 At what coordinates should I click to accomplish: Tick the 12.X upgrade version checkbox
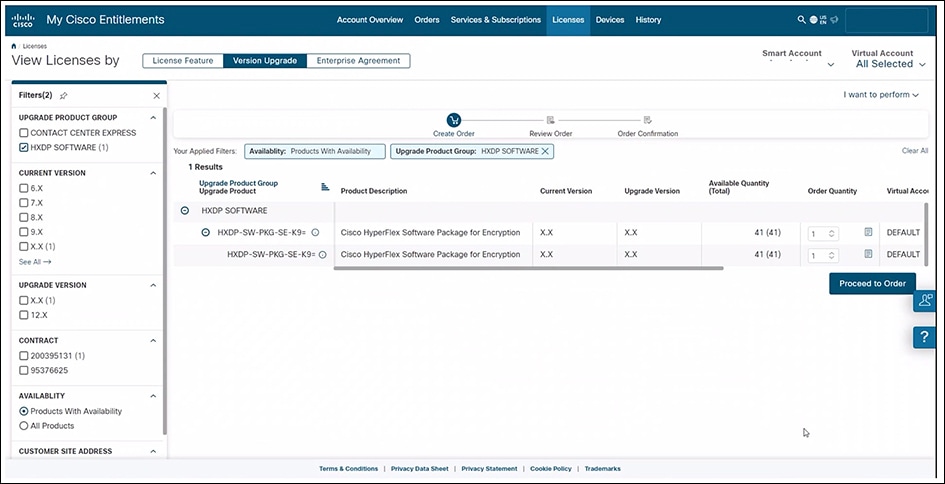point(24,315)
